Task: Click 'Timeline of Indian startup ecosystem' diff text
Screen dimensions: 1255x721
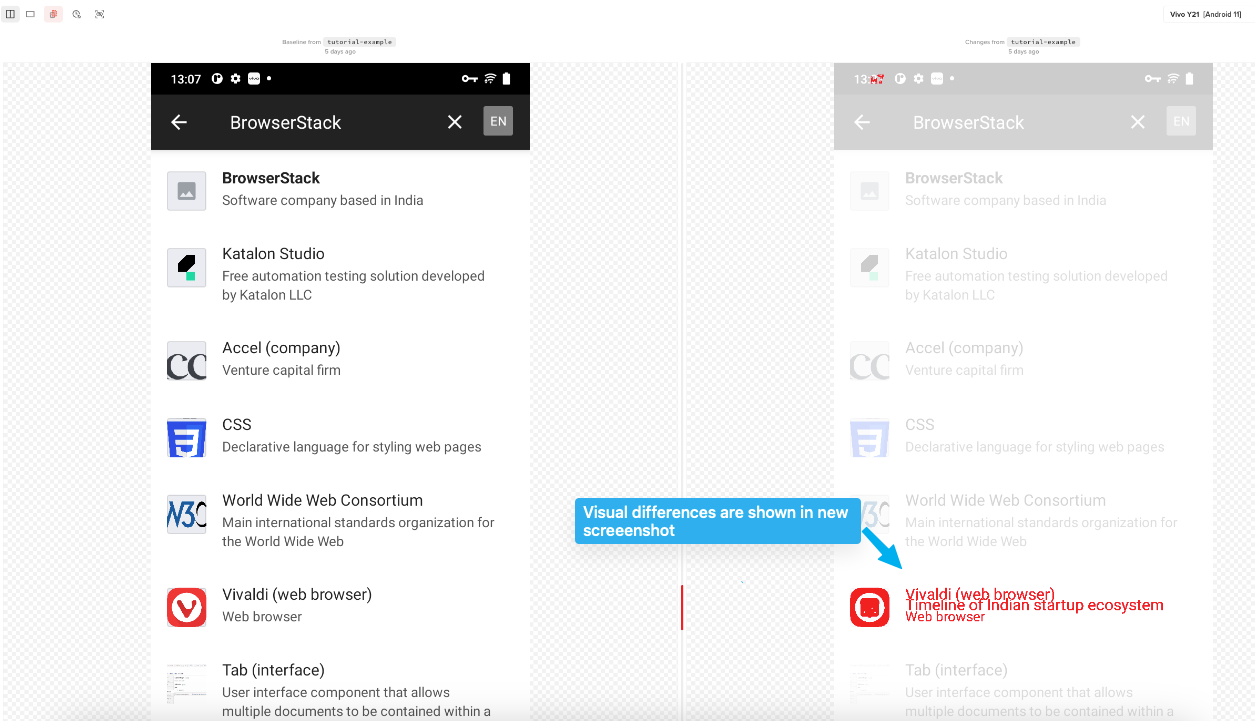Action: pyautogui.click(x=1035, y=605)
